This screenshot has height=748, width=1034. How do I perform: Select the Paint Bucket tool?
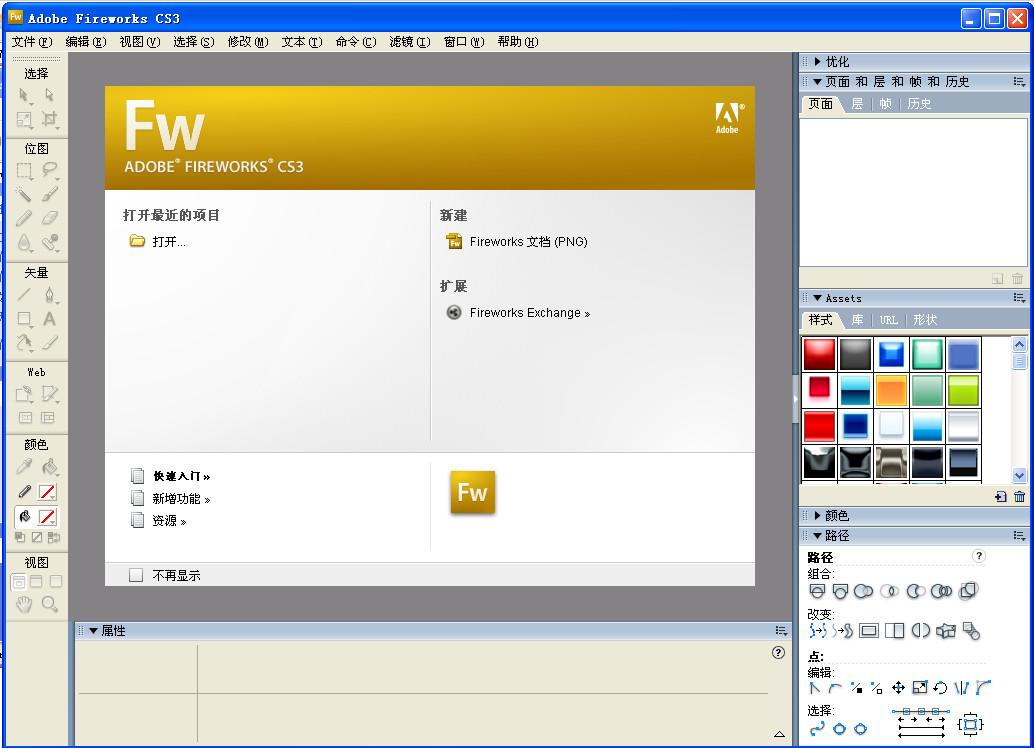[49, 467]
